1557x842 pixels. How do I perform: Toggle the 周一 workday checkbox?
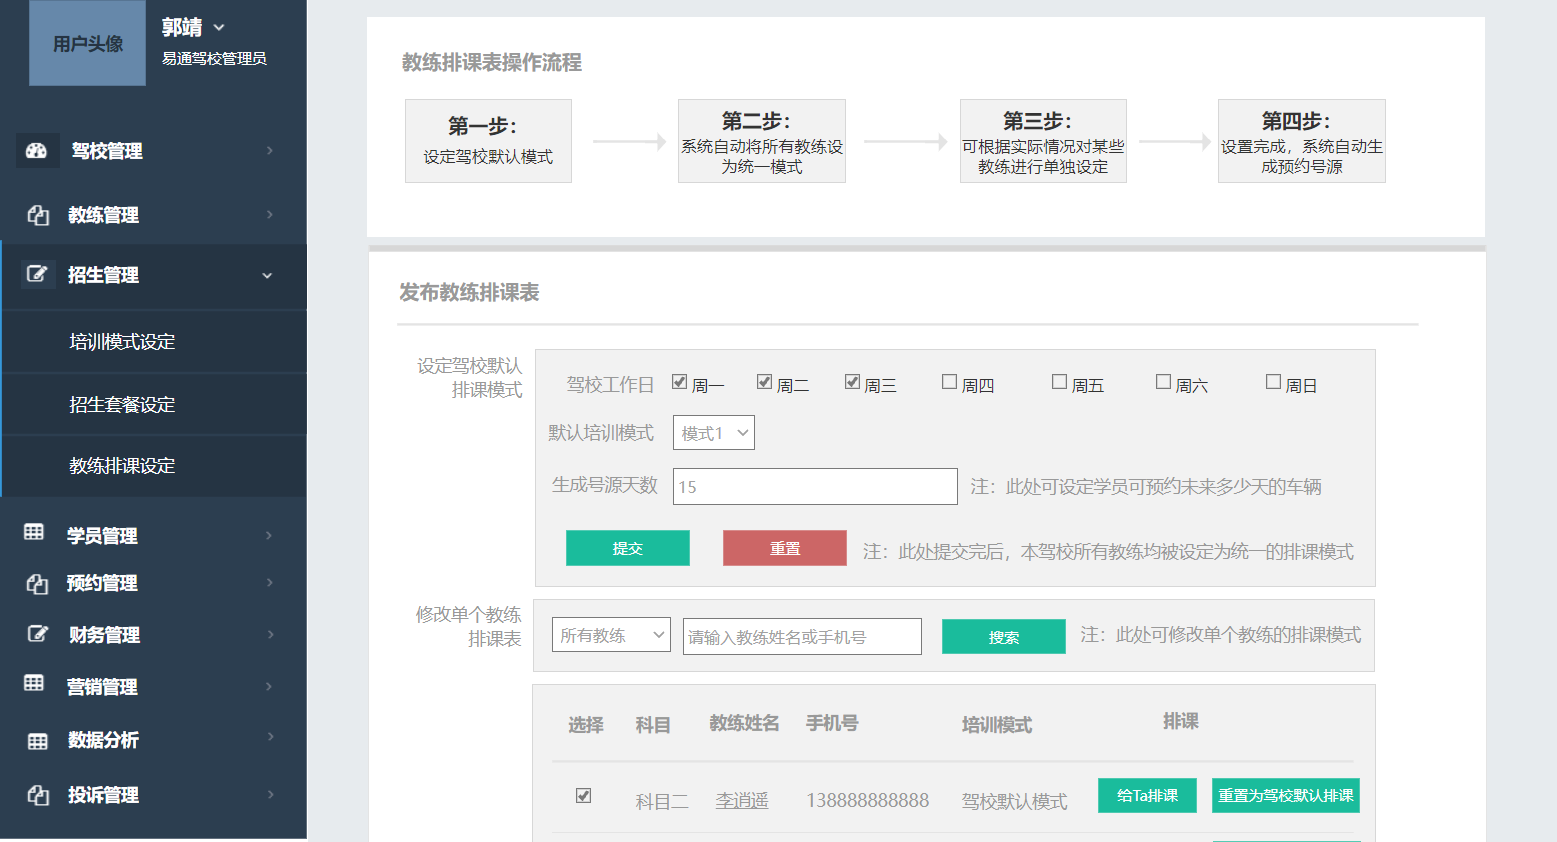coord(680,382)
